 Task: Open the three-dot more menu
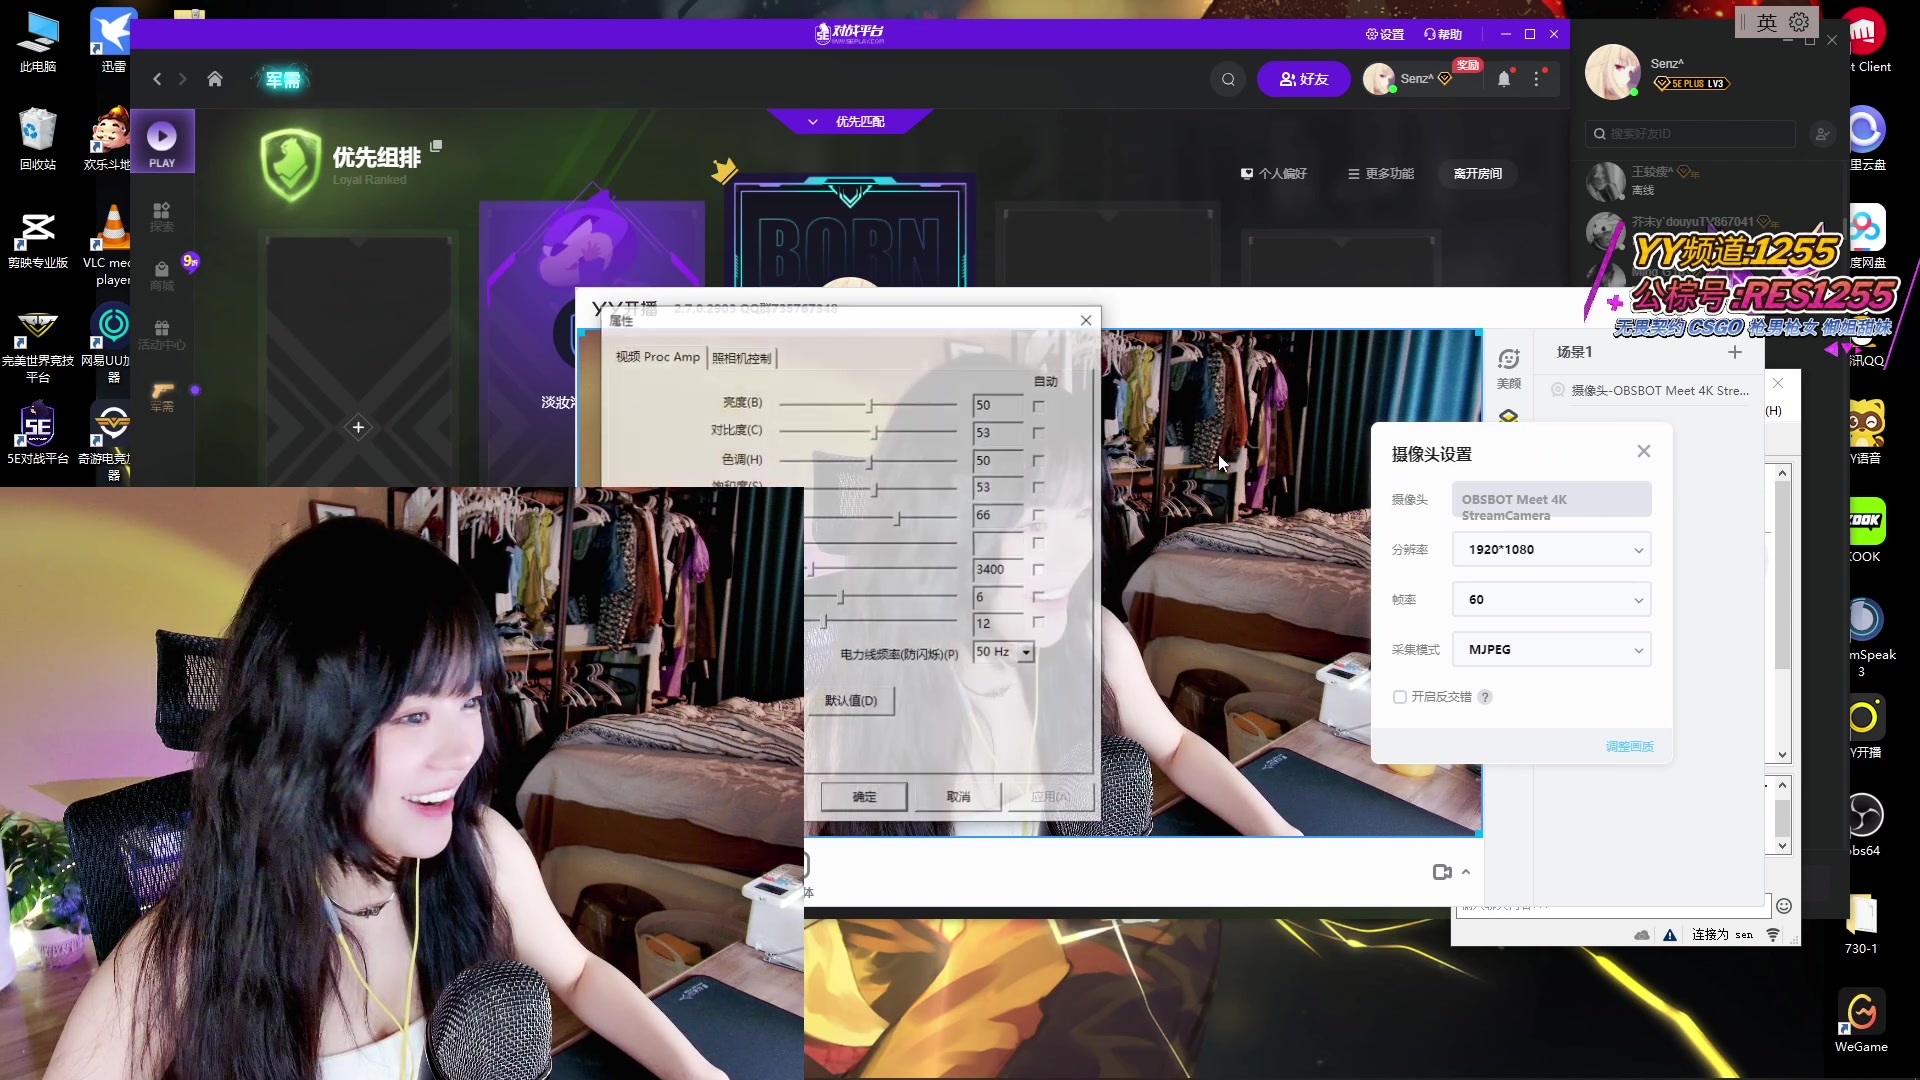click(x=1537, y=79)
